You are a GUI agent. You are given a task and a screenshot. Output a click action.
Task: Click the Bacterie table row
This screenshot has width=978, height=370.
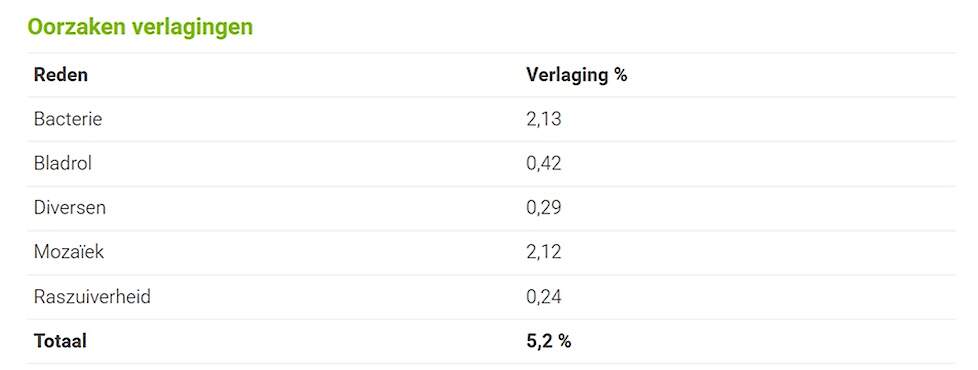[491, 119]
